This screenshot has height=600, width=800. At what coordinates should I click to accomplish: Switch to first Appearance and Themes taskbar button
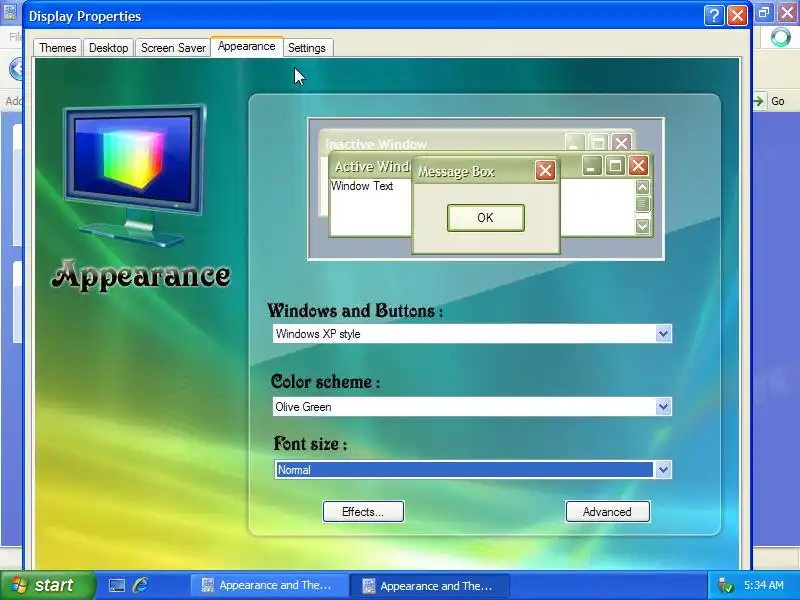(269, 586)
